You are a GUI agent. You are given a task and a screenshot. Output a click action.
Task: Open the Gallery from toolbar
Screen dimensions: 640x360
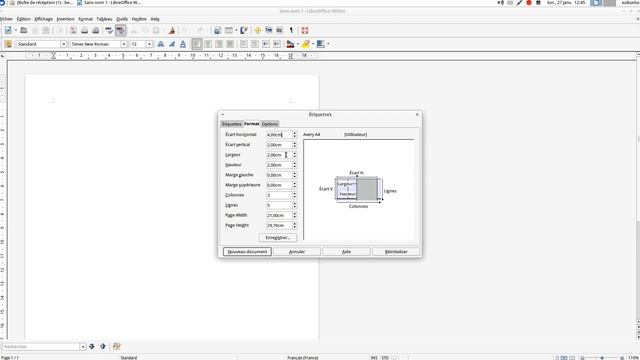269,31
